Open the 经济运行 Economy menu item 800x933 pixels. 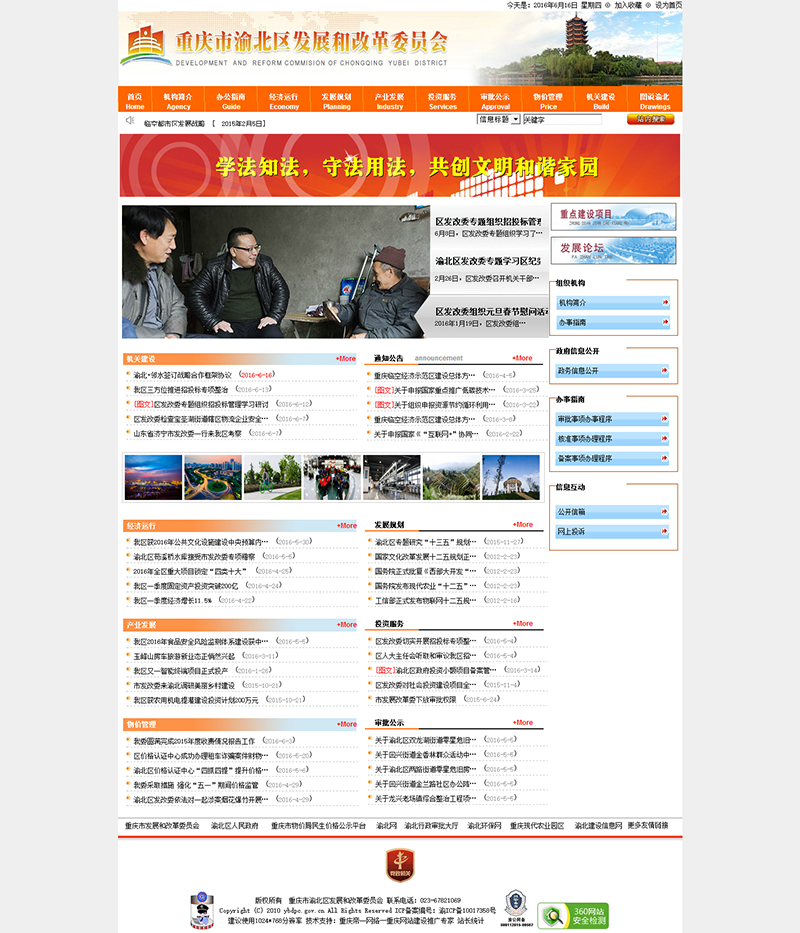(284, 101)
